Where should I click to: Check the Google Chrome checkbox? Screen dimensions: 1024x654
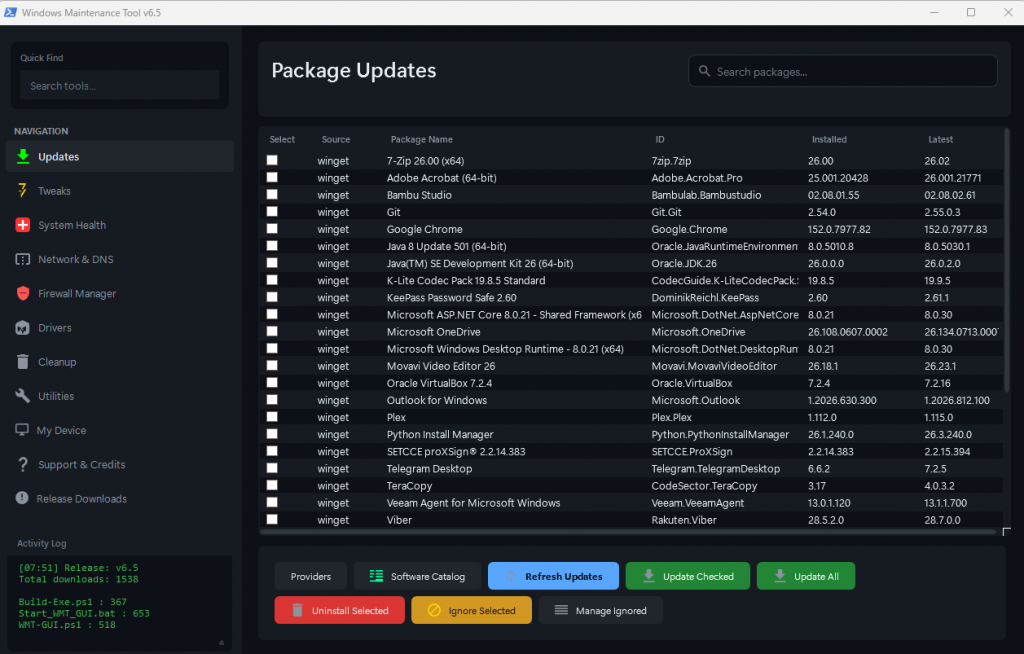tap(272, 229)
